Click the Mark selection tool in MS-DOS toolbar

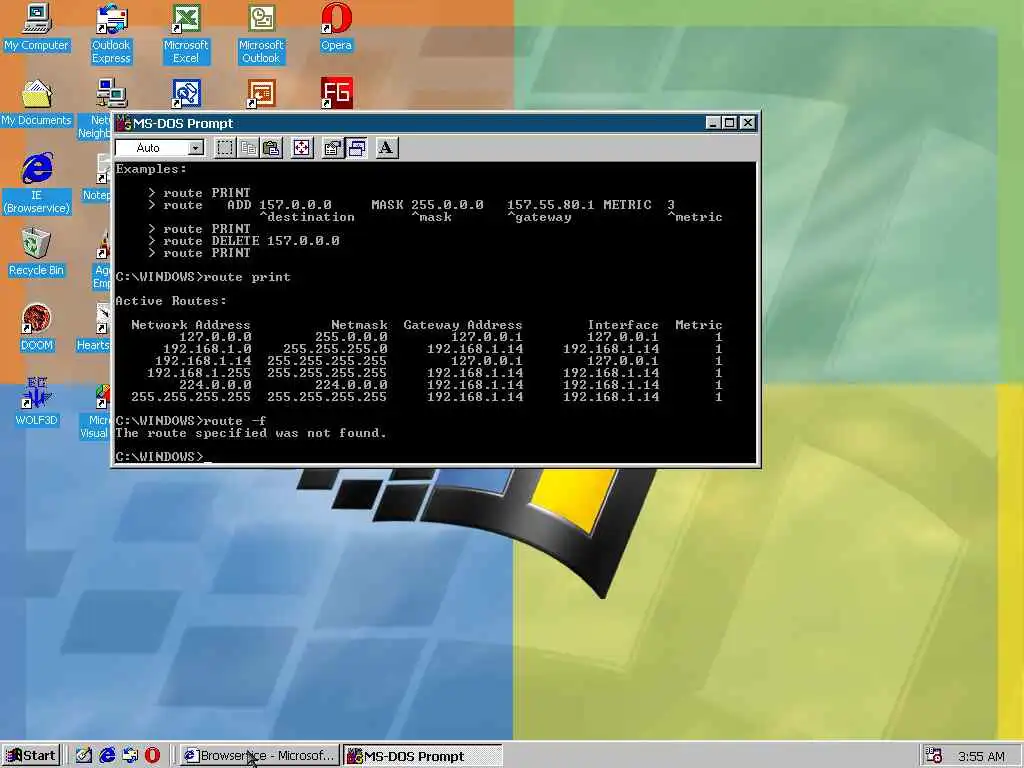[x=225, y=148]
